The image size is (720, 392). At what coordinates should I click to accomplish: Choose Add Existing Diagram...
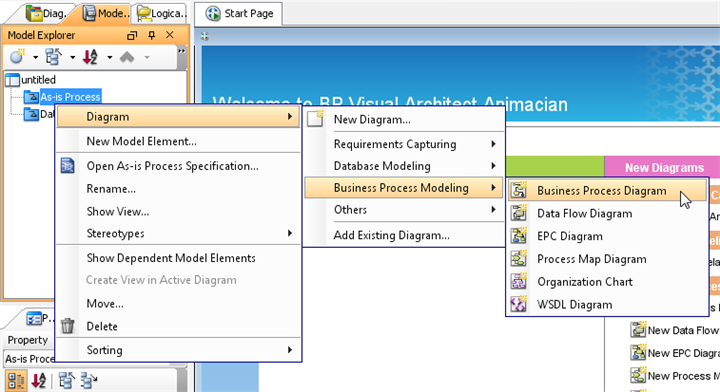404,235
